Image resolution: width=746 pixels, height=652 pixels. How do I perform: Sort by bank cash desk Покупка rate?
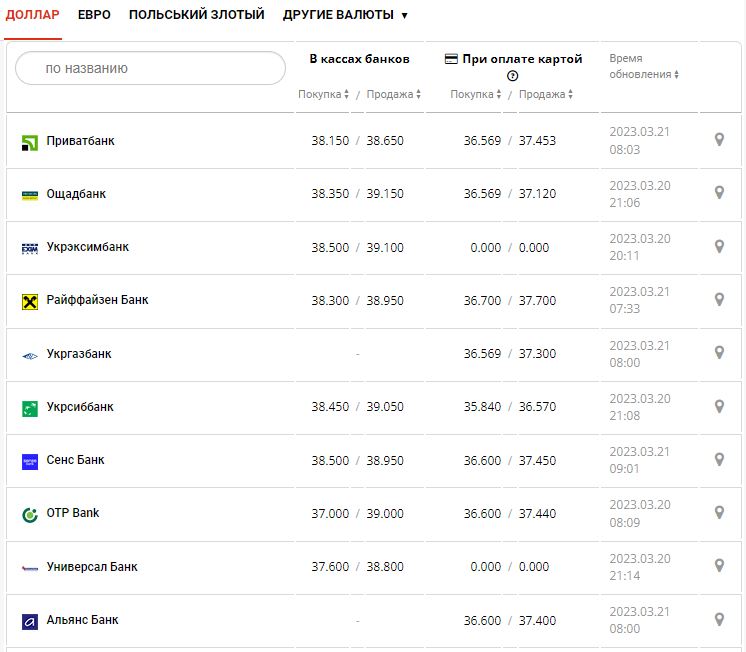[324, 95]
